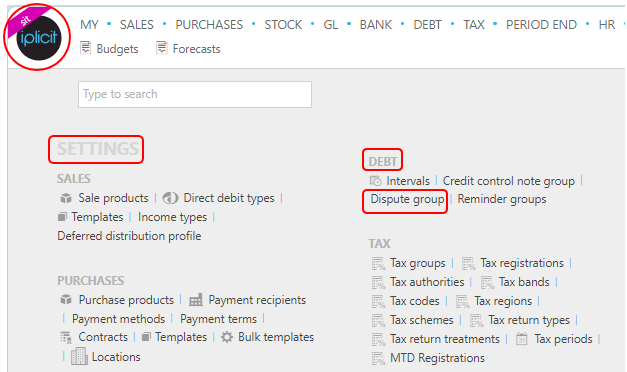Open Tax periods link
Screen dimensions: 627x372
coord(563,339)
